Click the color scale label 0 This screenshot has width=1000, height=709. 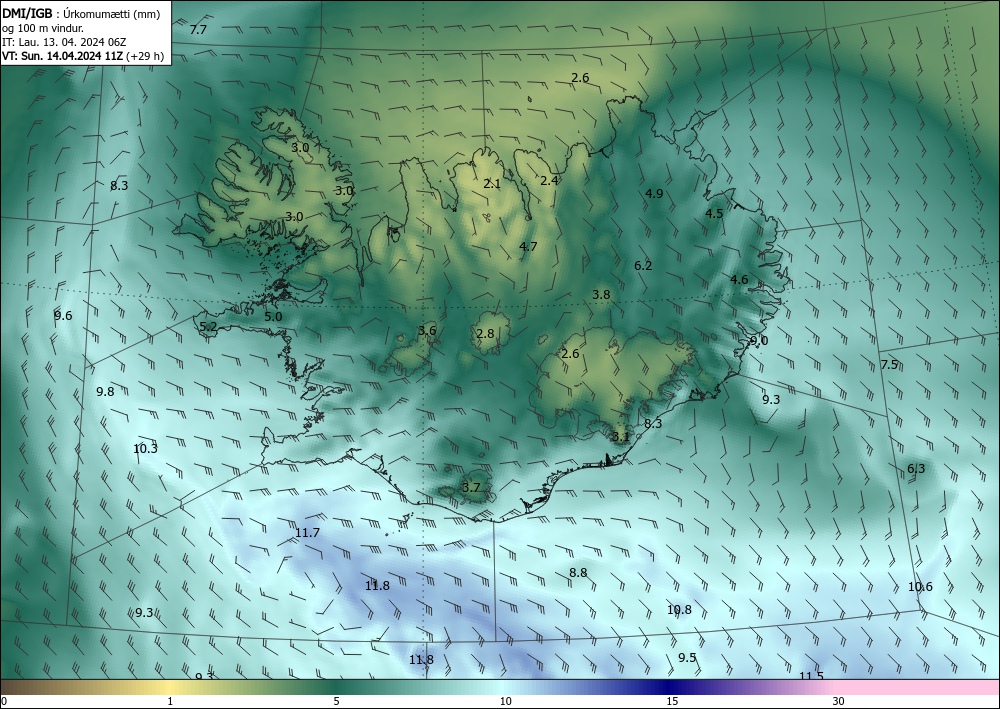(4, 701)
